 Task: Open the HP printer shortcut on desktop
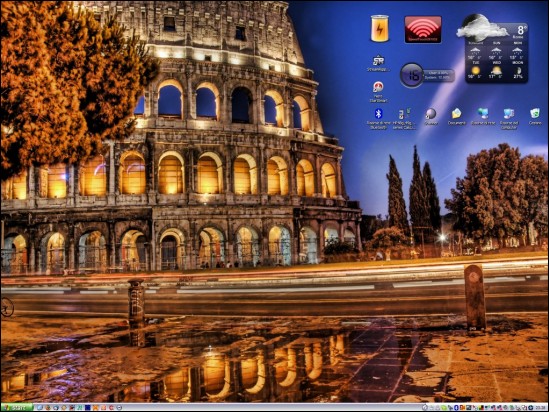404,119
